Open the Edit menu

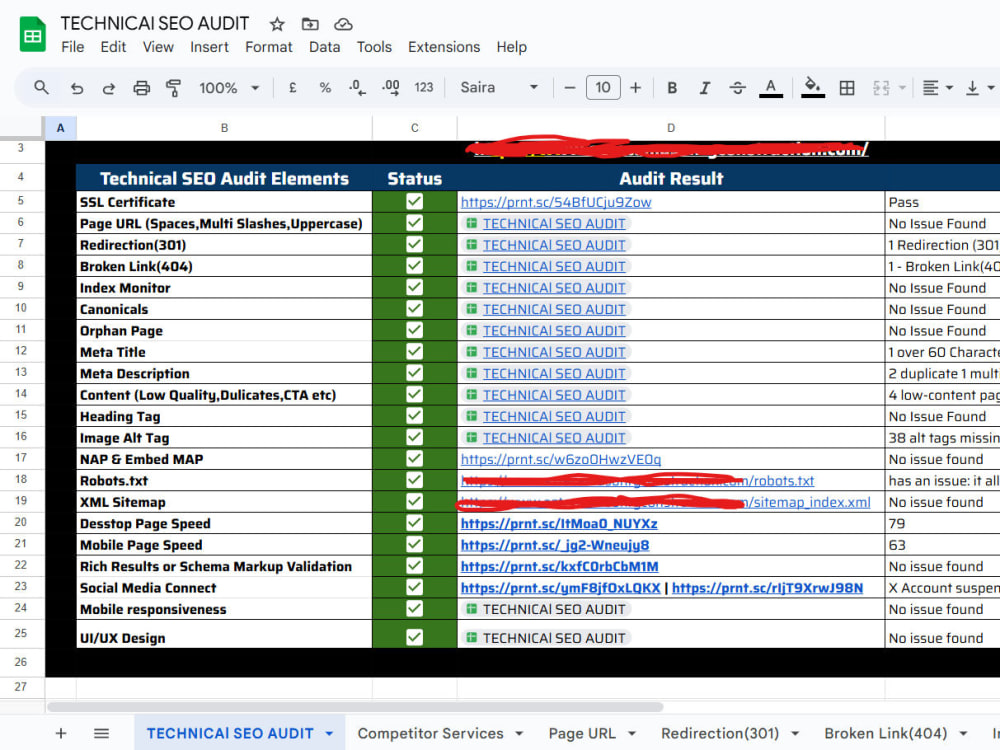113,47
